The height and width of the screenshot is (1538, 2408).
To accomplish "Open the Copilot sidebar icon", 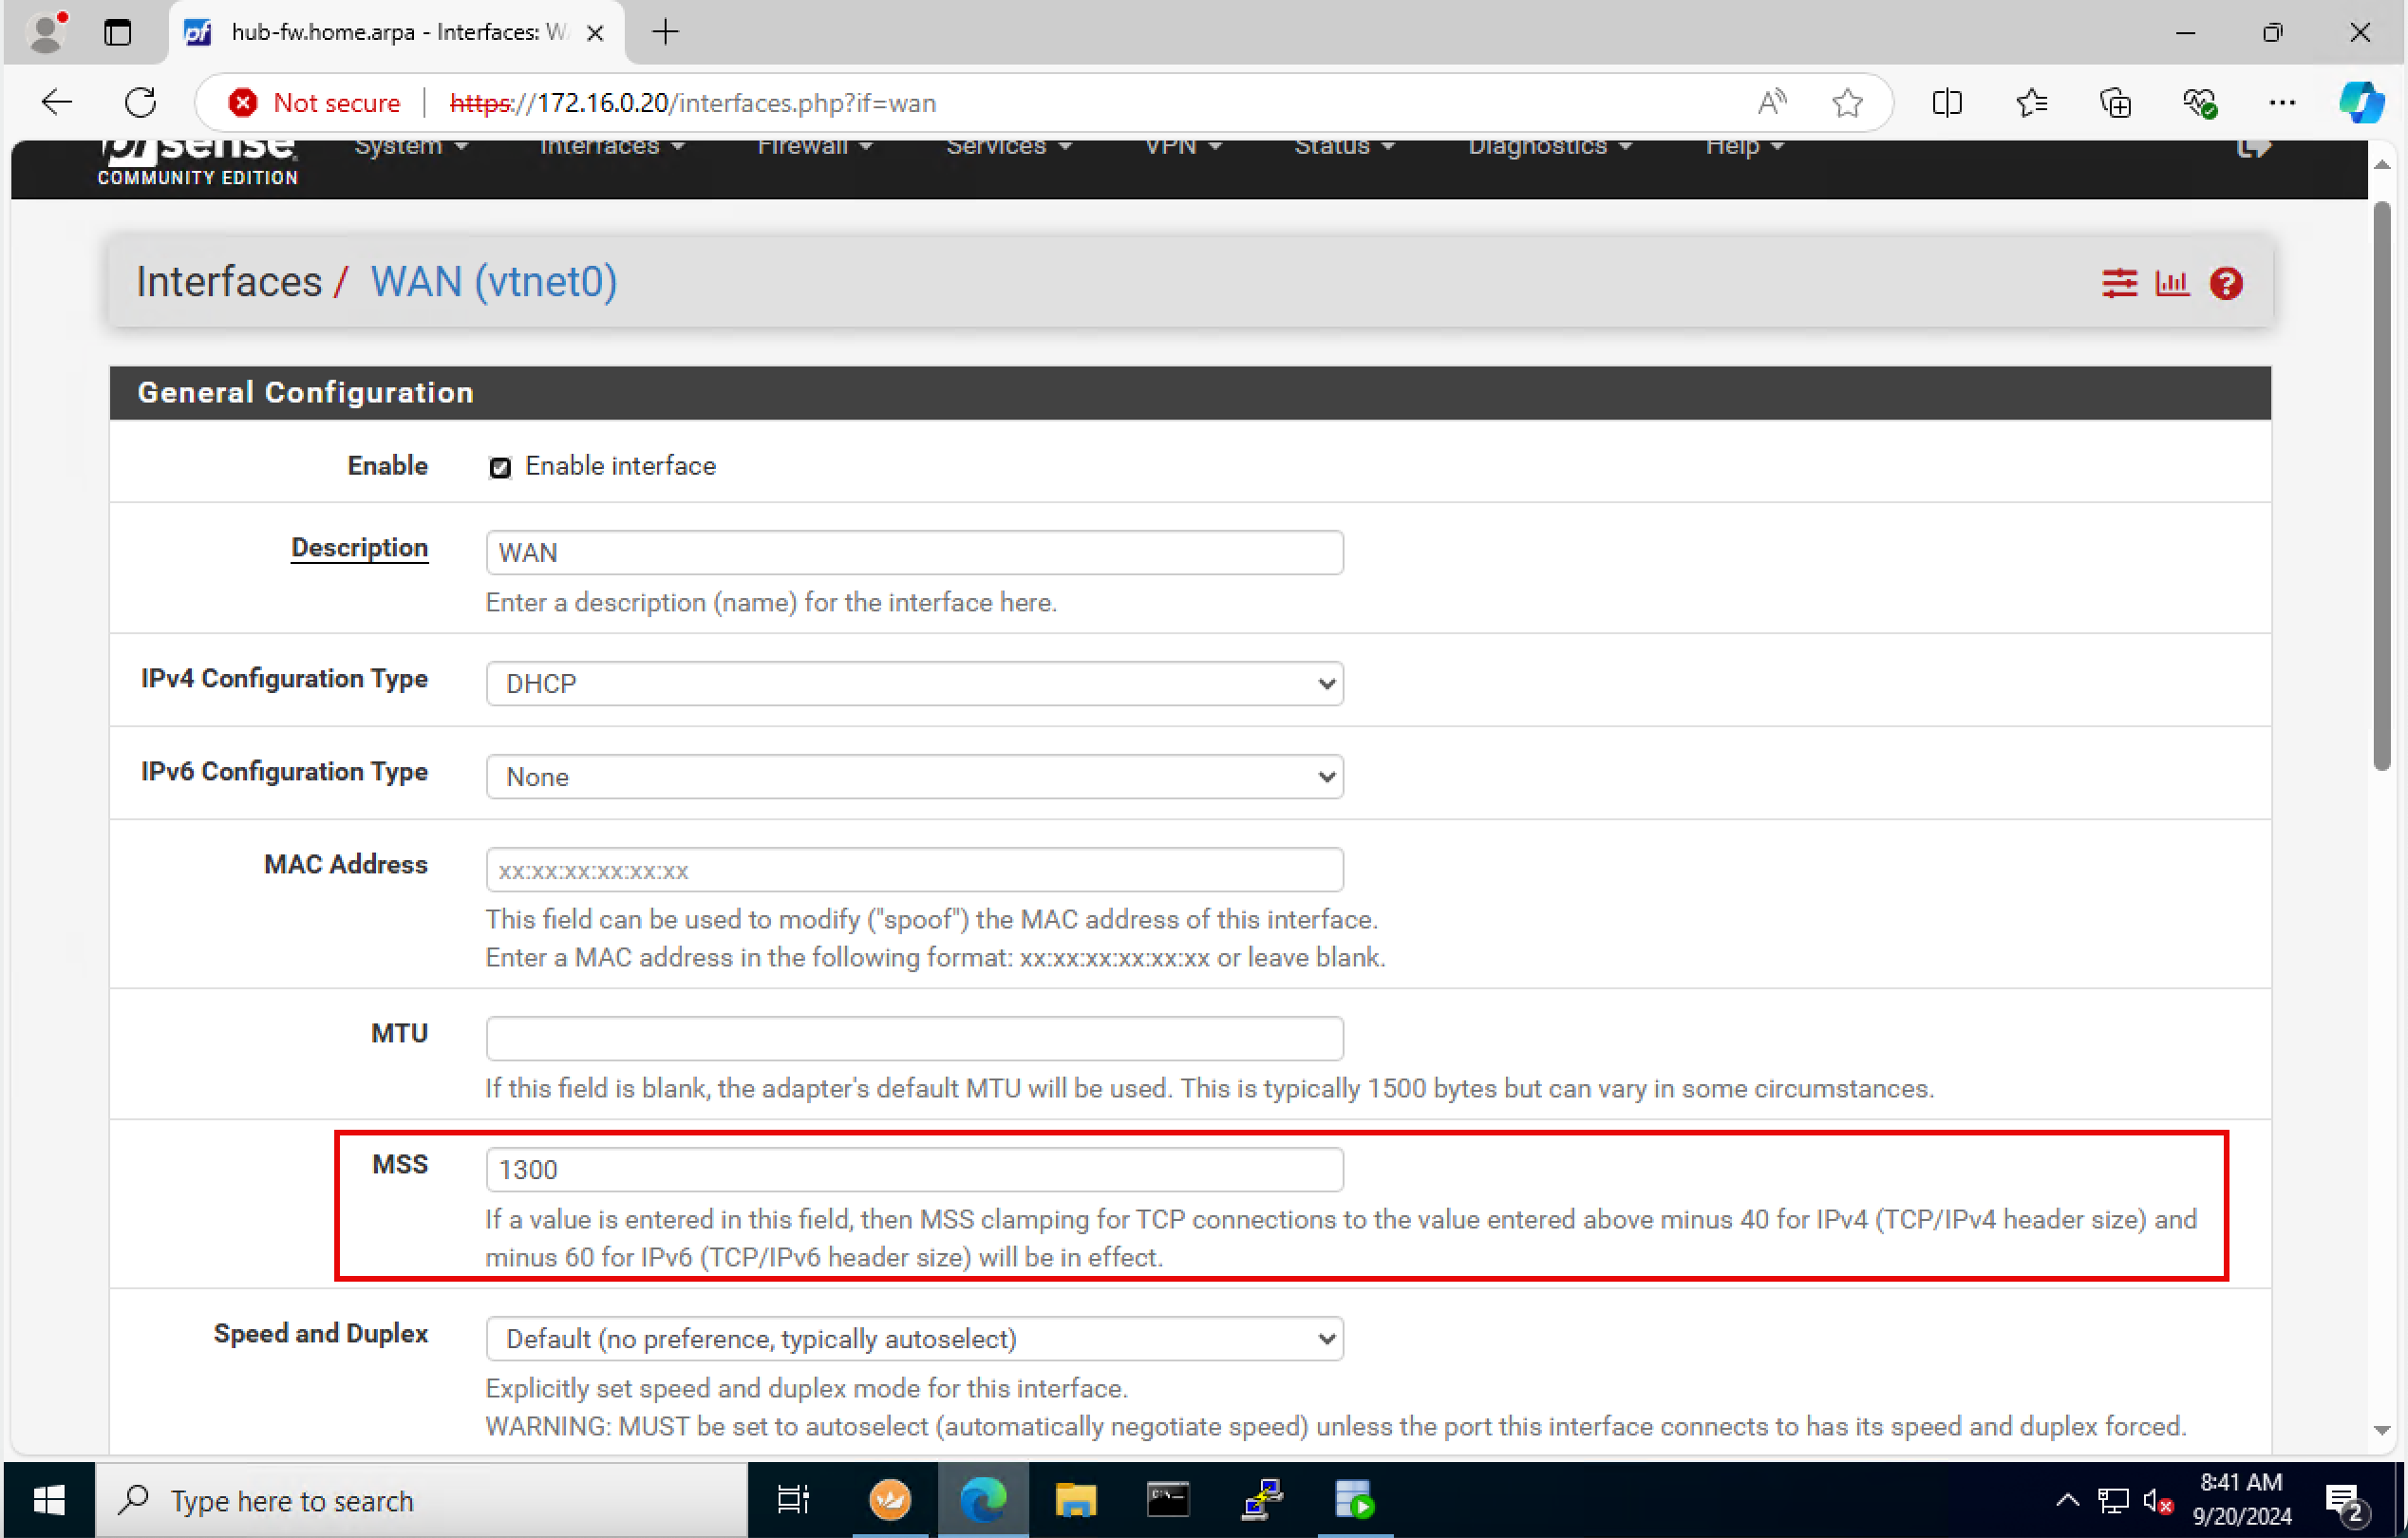I will 2361,103.
